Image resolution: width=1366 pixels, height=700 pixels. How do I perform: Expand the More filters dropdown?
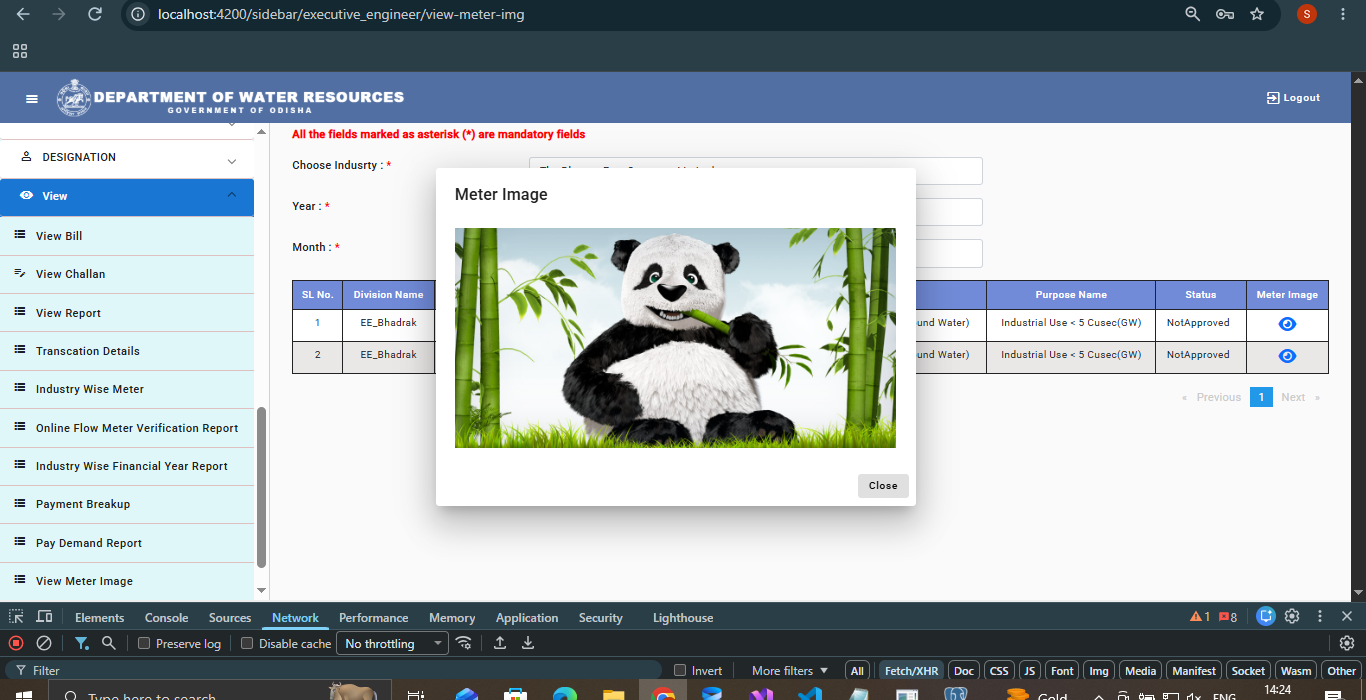tap(790, 670)
